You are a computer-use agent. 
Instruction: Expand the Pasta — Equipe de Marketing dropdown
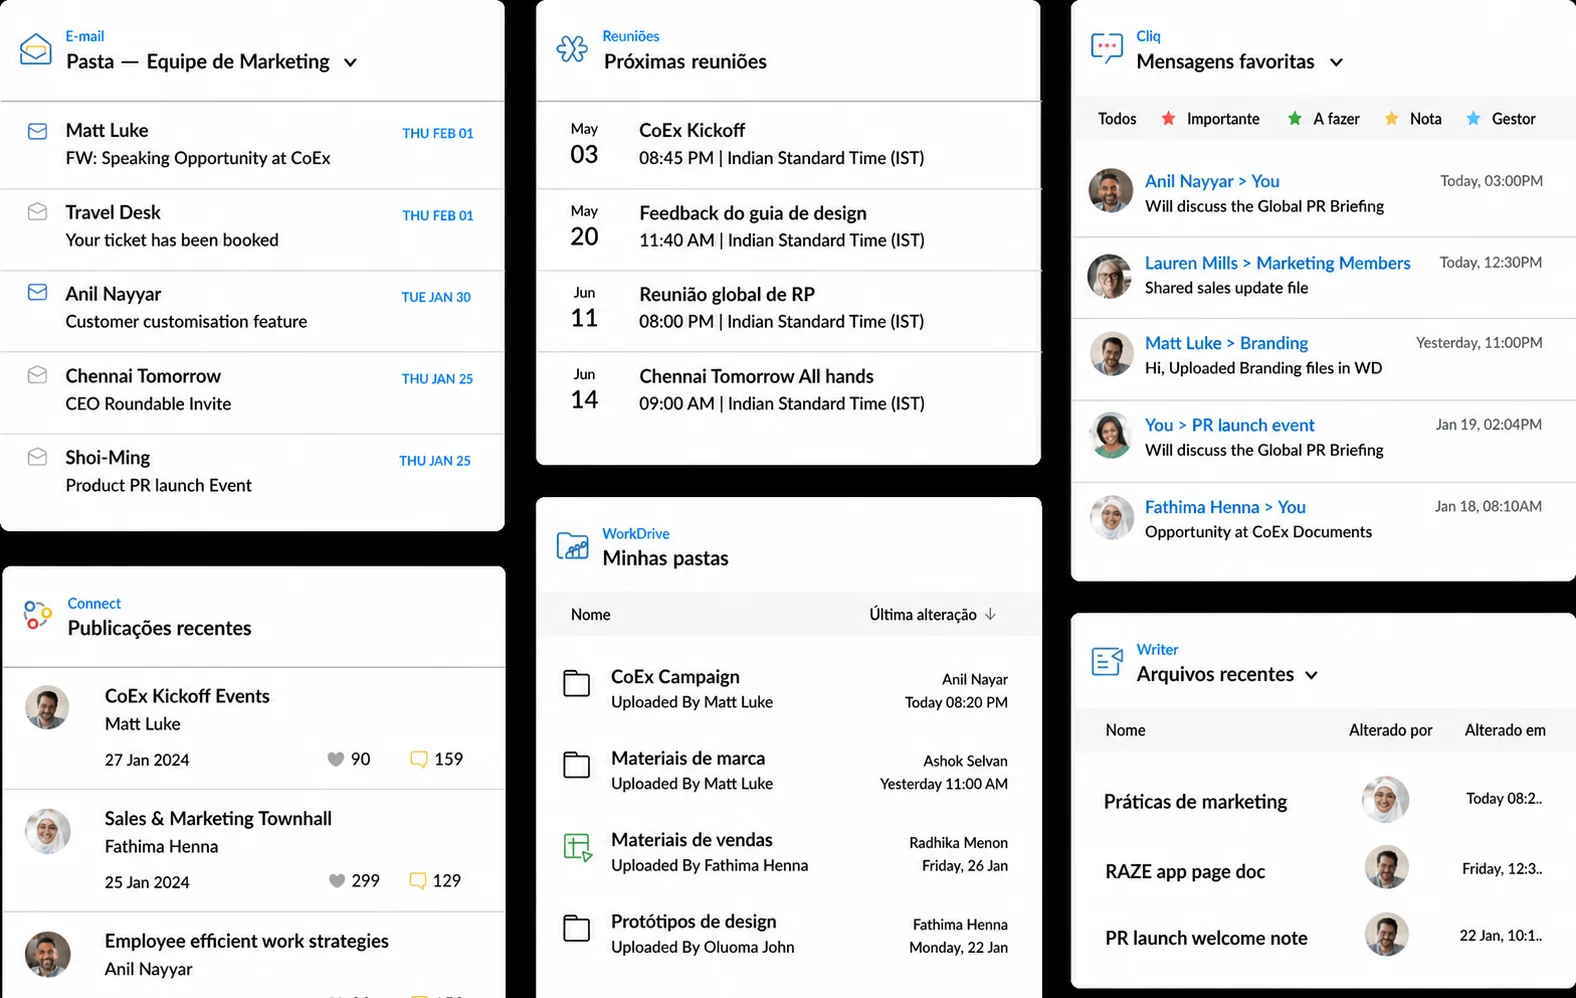click(x=350, y=62)
